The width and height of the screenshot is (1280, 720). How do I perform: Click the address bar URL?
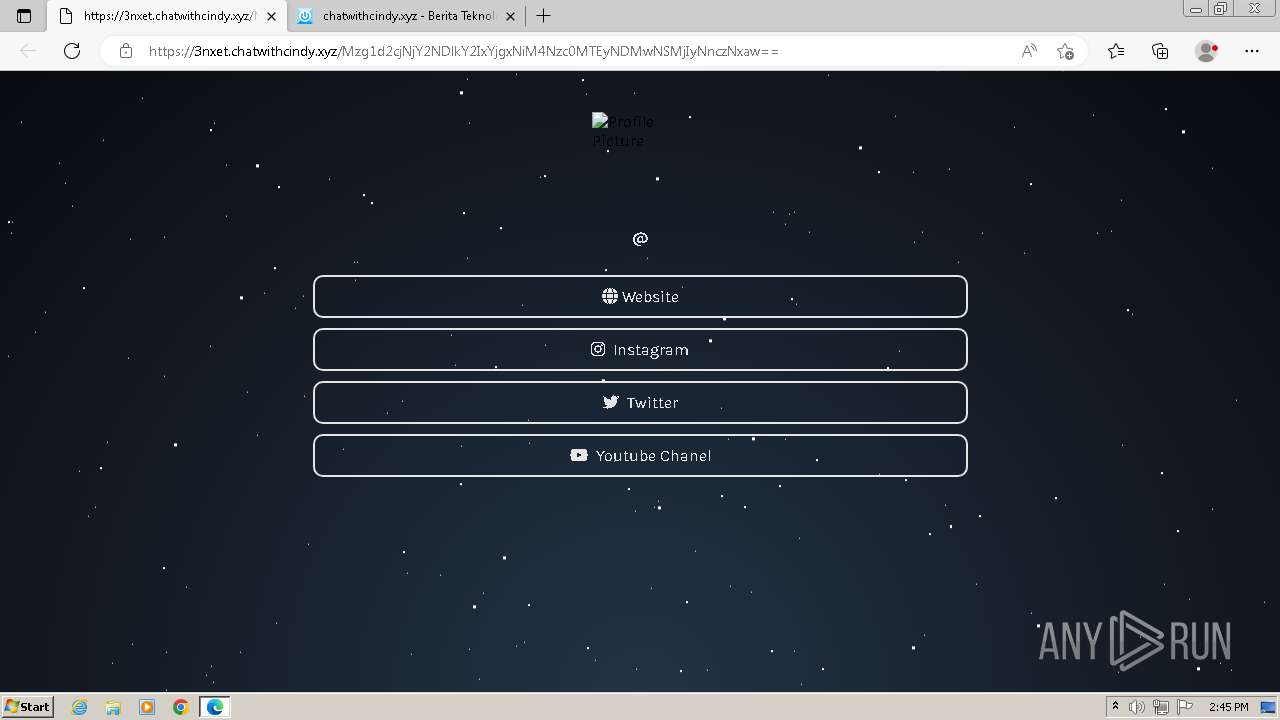pyautogui.click(x=463, y=51)
